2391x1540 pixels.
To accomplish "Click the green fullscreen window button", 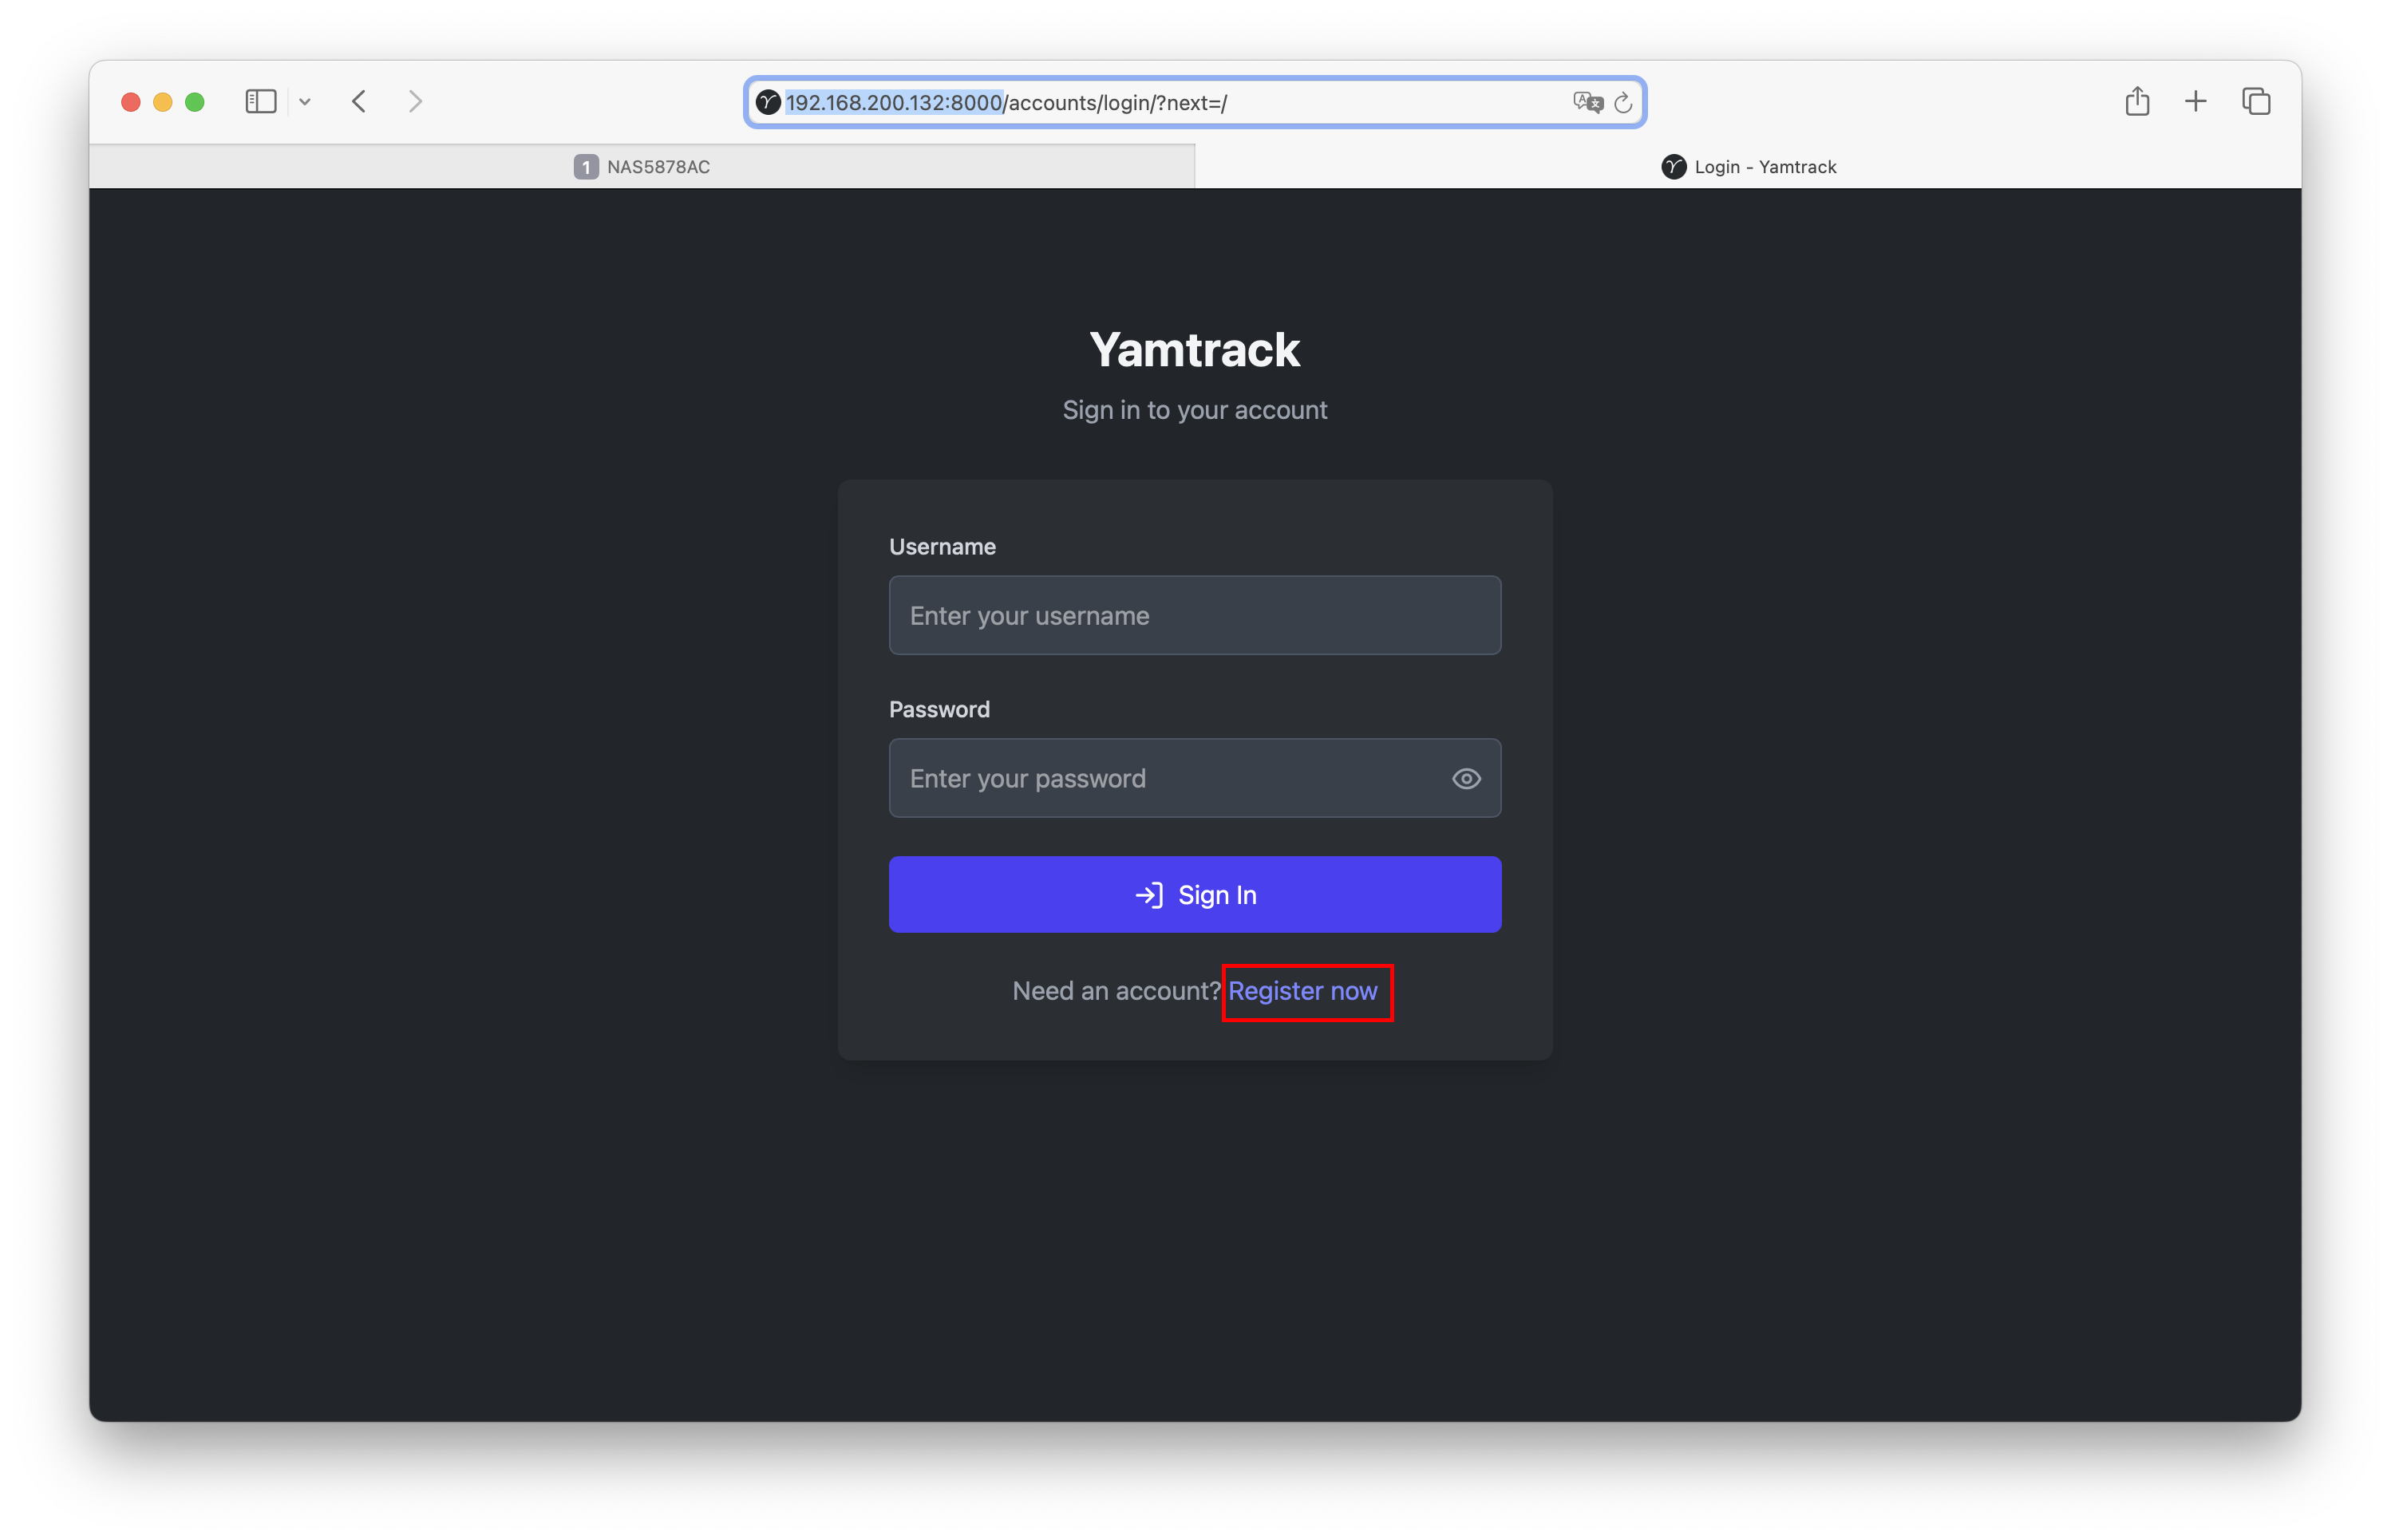I will (195, 102).
